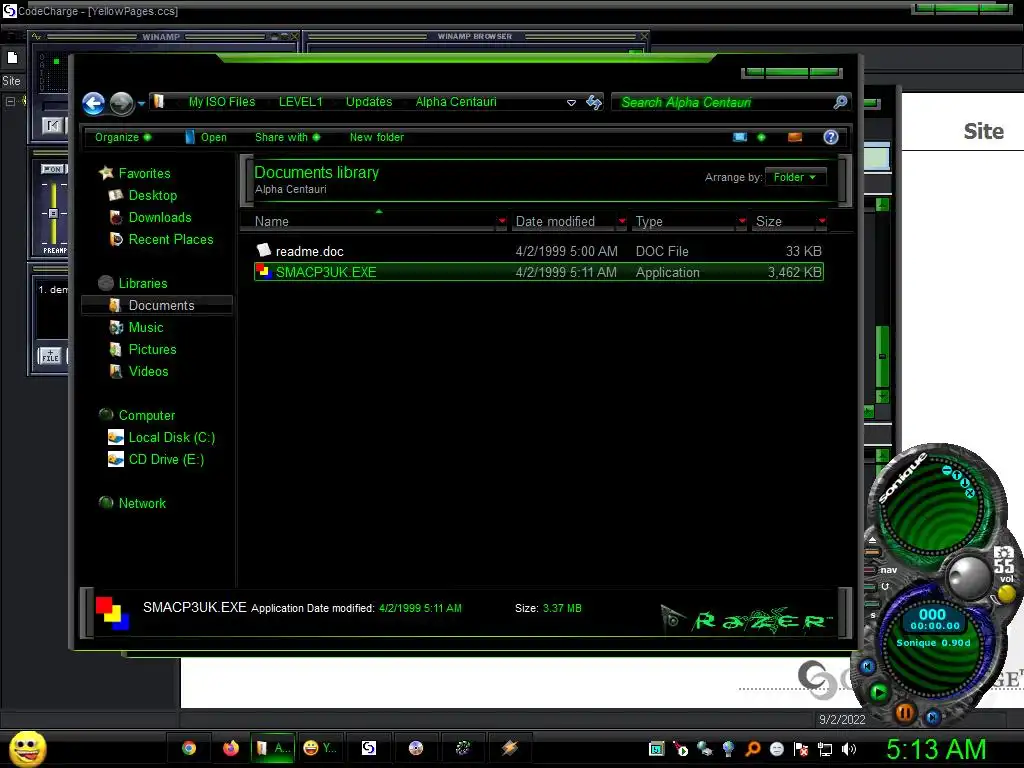Open the recent locations arrow beside Forward
The height and width of the screenshot is (768, 1024).
141,103
